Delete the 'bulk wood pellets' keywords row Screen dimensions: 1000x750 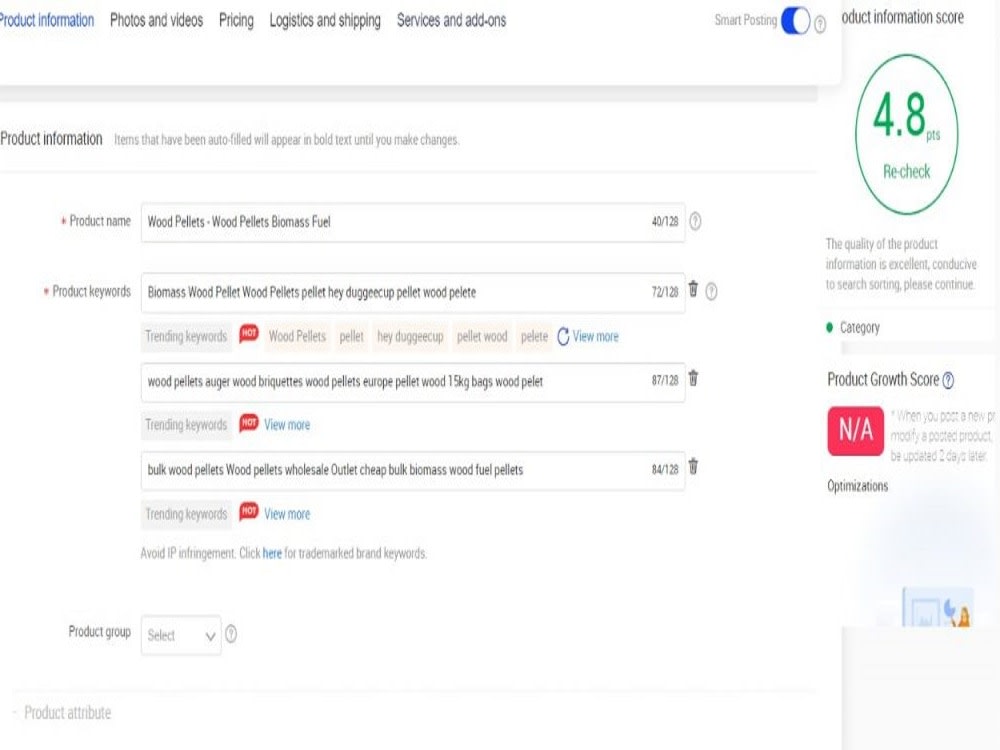[693, 467]
